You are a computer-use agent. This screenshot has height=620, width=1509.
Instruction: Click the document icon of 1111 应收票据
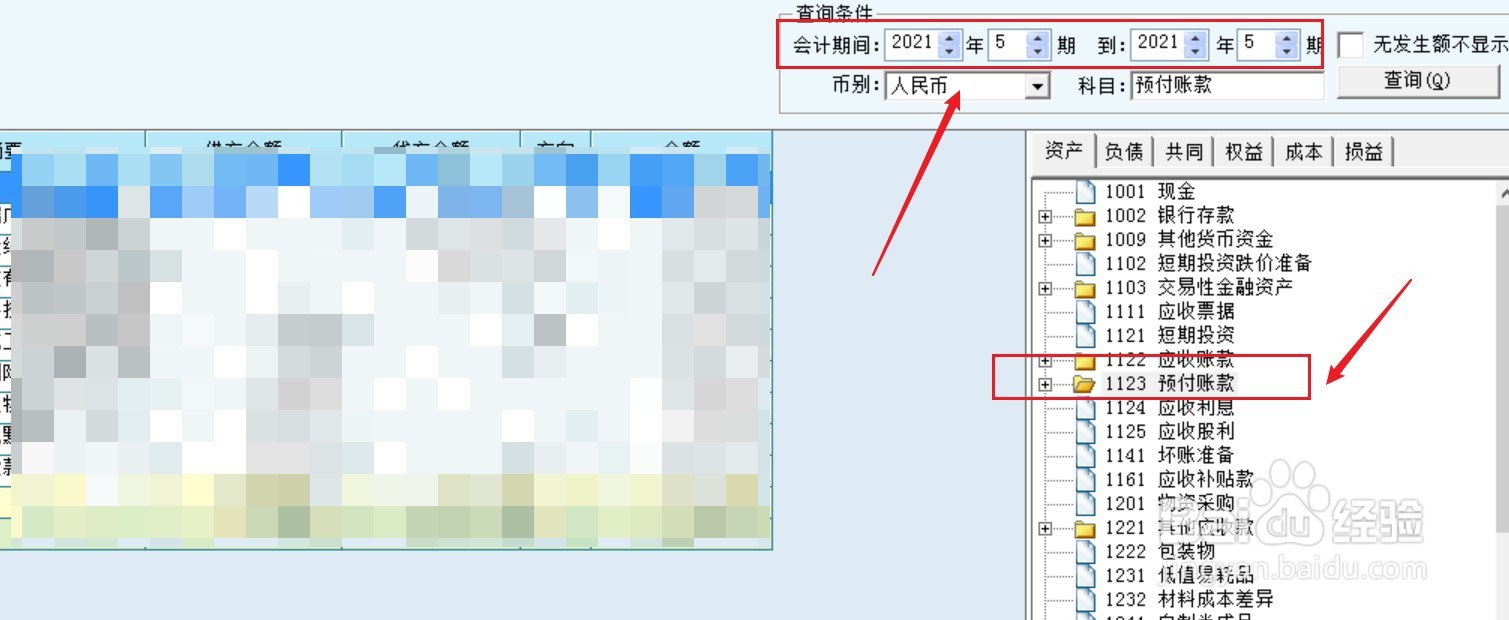pyautogui.click(x=1085, y=311)
